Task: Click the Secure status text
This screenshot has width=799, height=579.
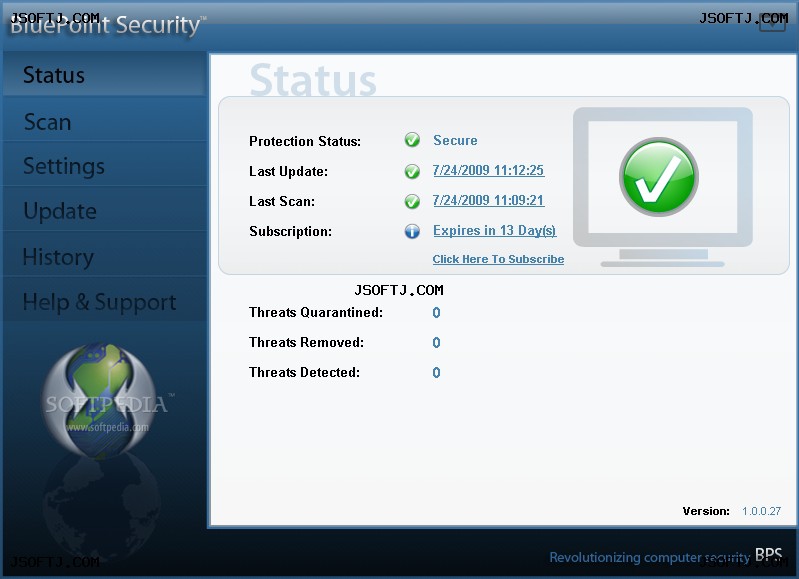Action: coord(455,140)
